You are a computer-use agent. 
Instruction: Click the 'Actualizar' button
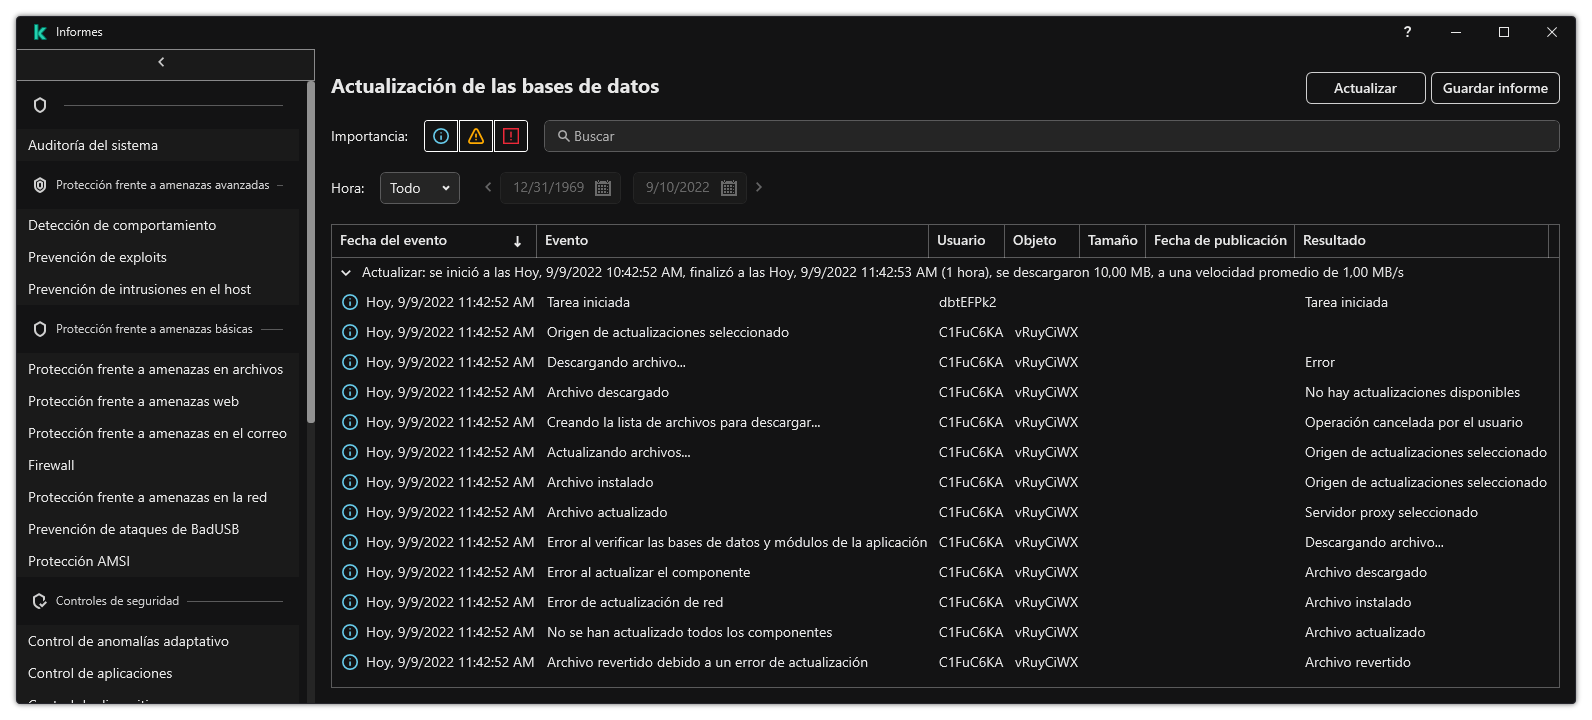pos(1365,88)
